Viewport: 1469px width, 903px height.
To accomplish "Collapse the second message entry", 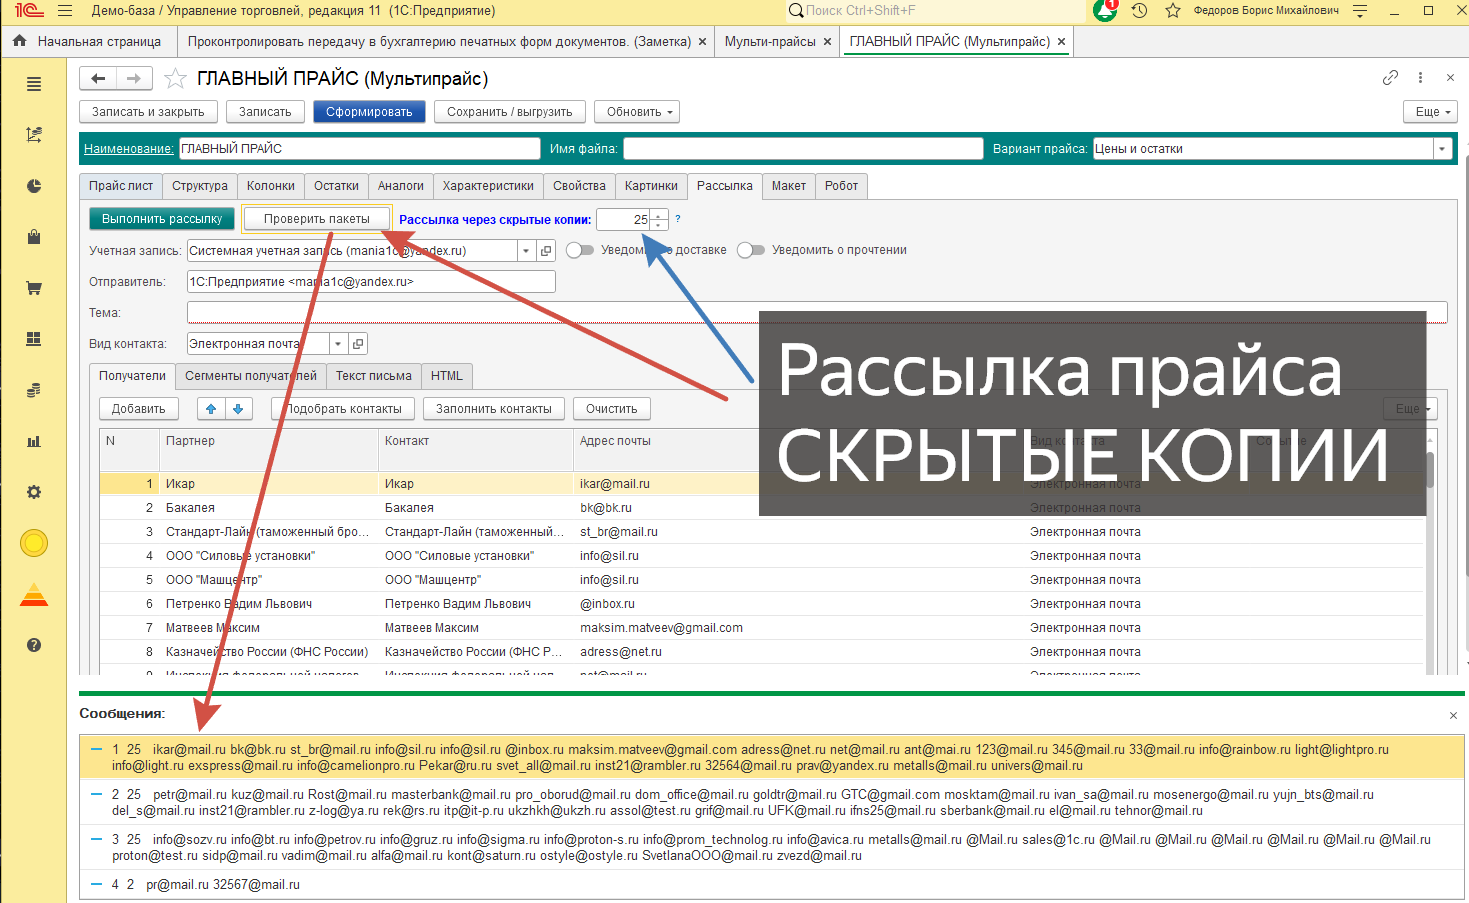I will [x=97, y=794].
